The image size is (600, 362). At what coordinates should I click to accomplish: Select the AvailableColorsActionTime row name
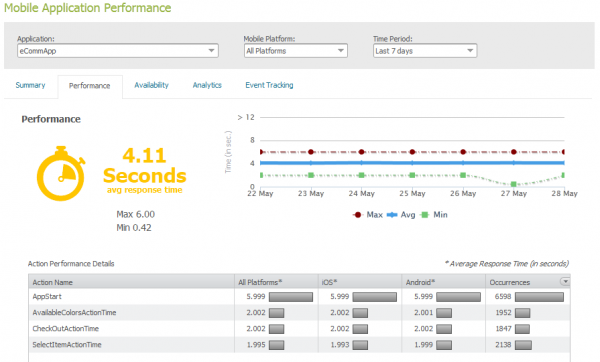74,313
